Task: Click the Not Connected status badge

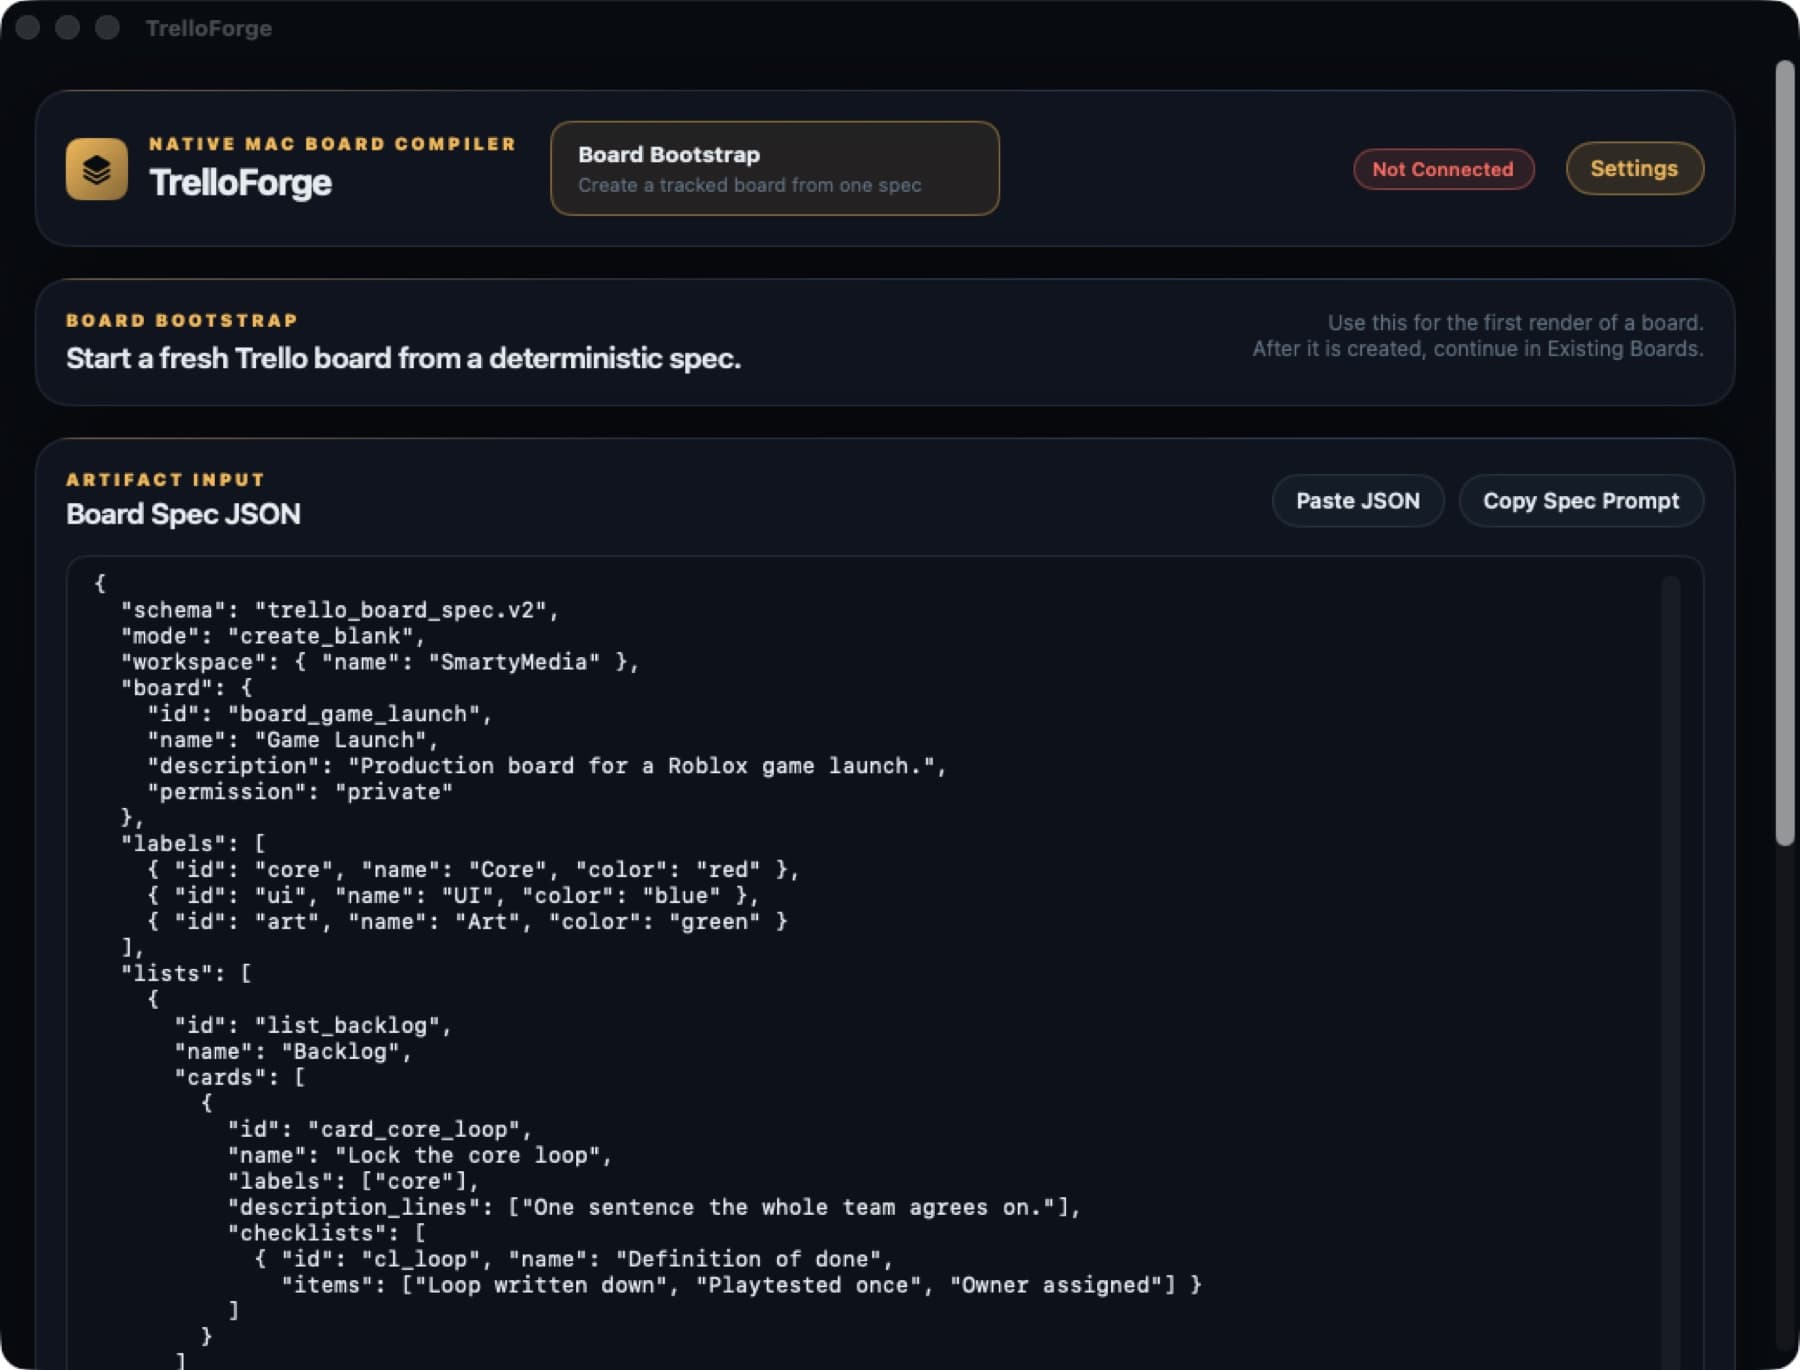Action: [1443, 169]
